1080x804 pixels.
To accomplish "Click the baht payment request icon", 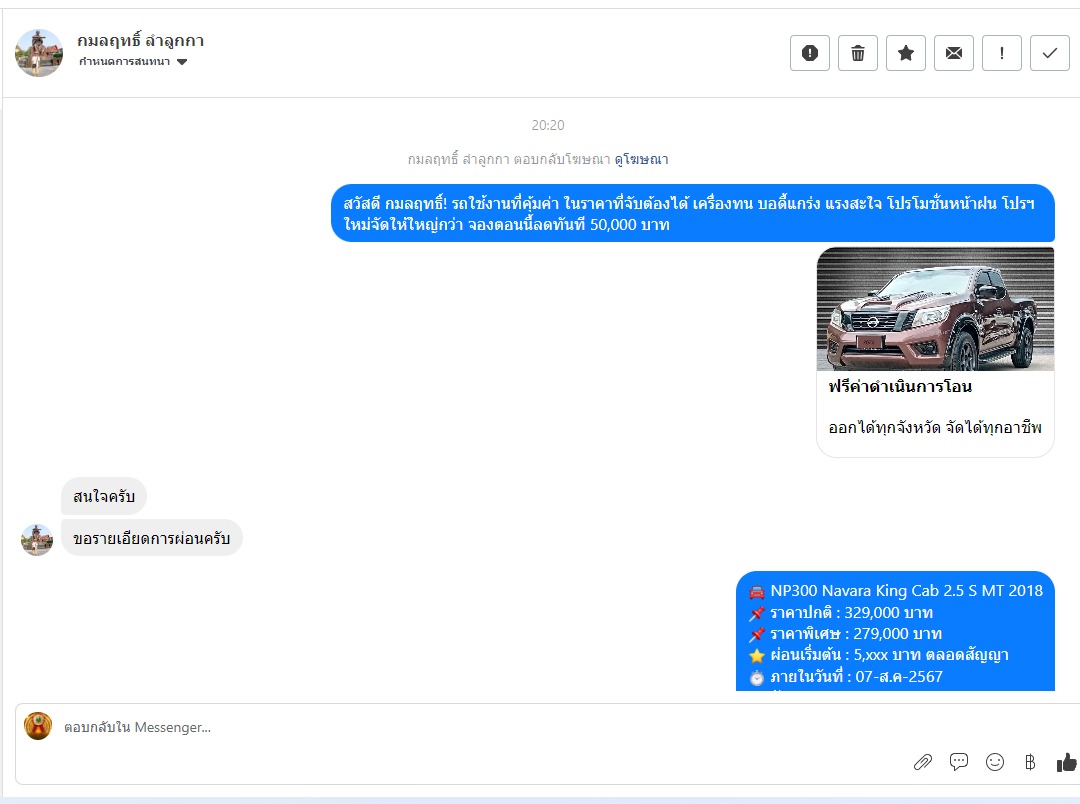I will (1030, 762).
